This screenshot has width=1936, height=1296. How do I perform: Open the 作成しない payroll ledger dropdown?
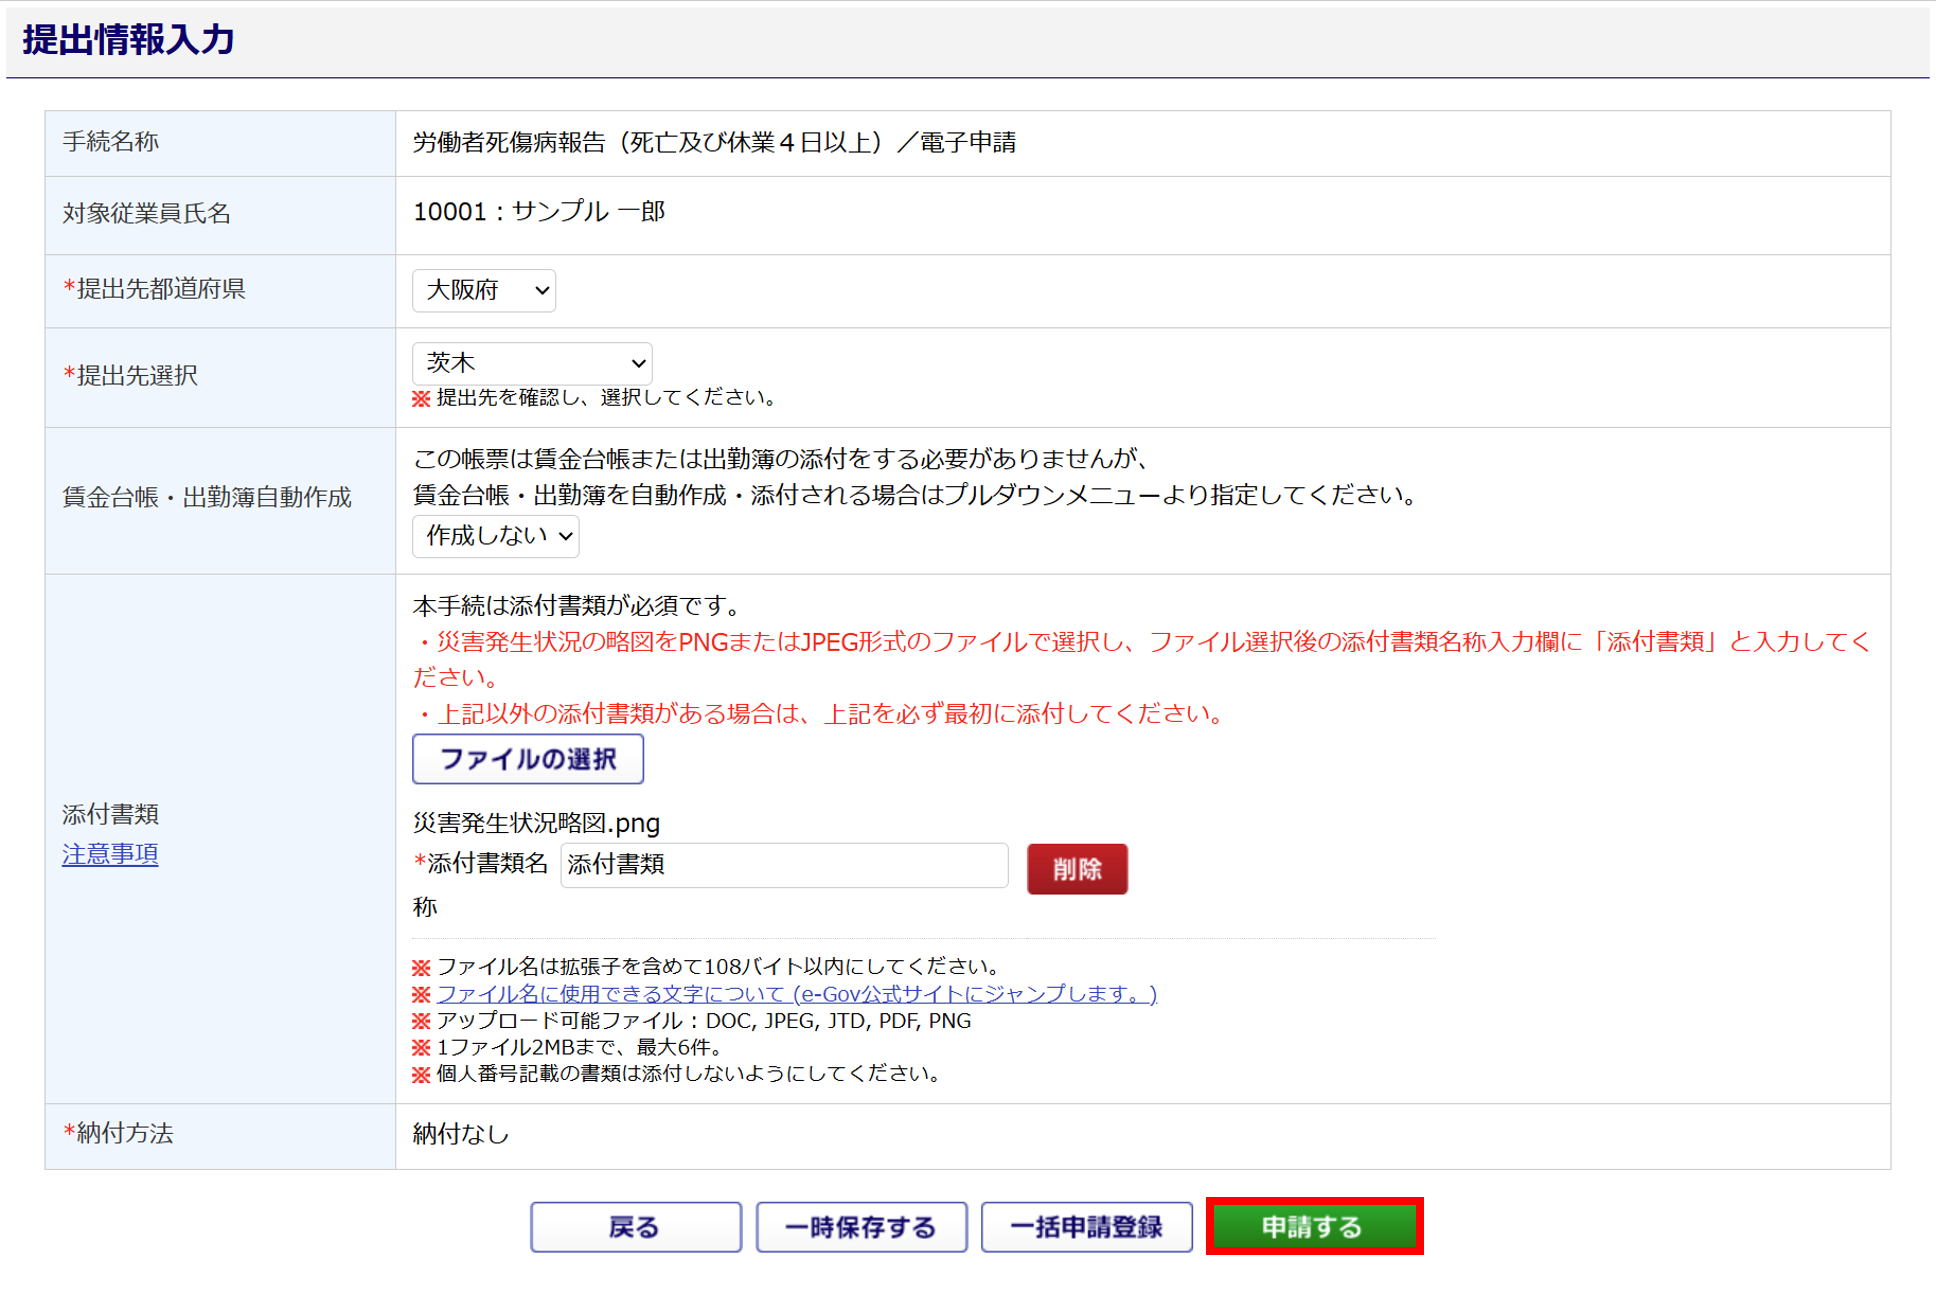click(x=495, y=536)
